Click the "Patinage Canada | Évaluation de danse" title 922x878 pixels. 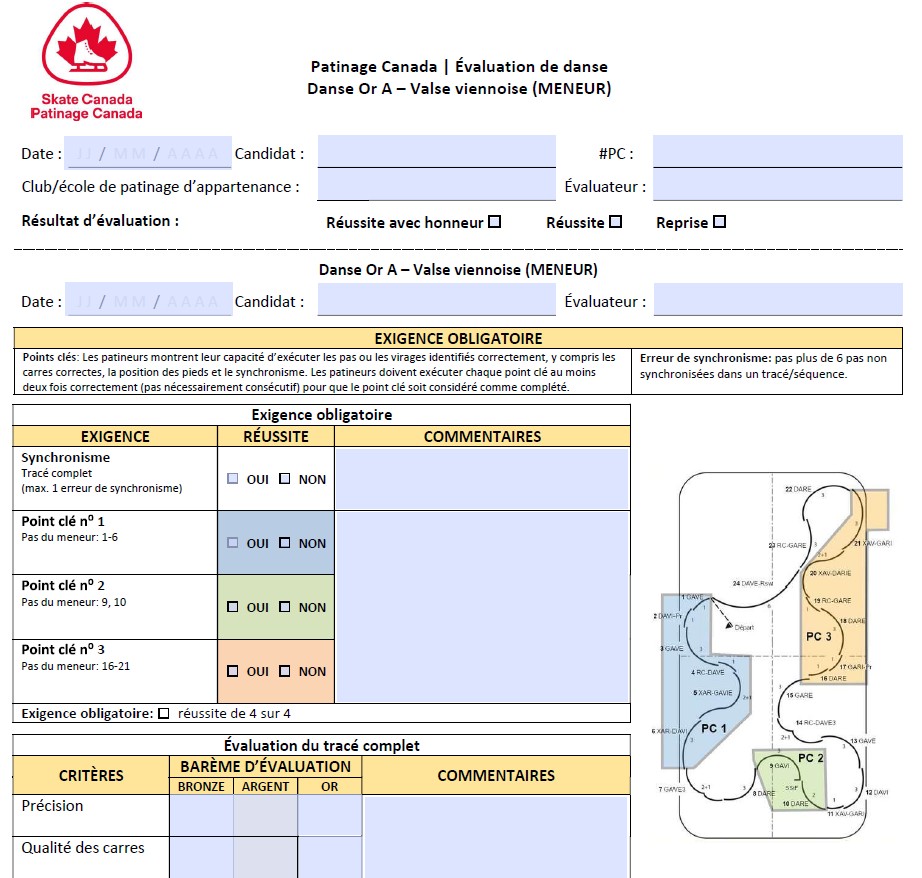click(x=459, y=66)
